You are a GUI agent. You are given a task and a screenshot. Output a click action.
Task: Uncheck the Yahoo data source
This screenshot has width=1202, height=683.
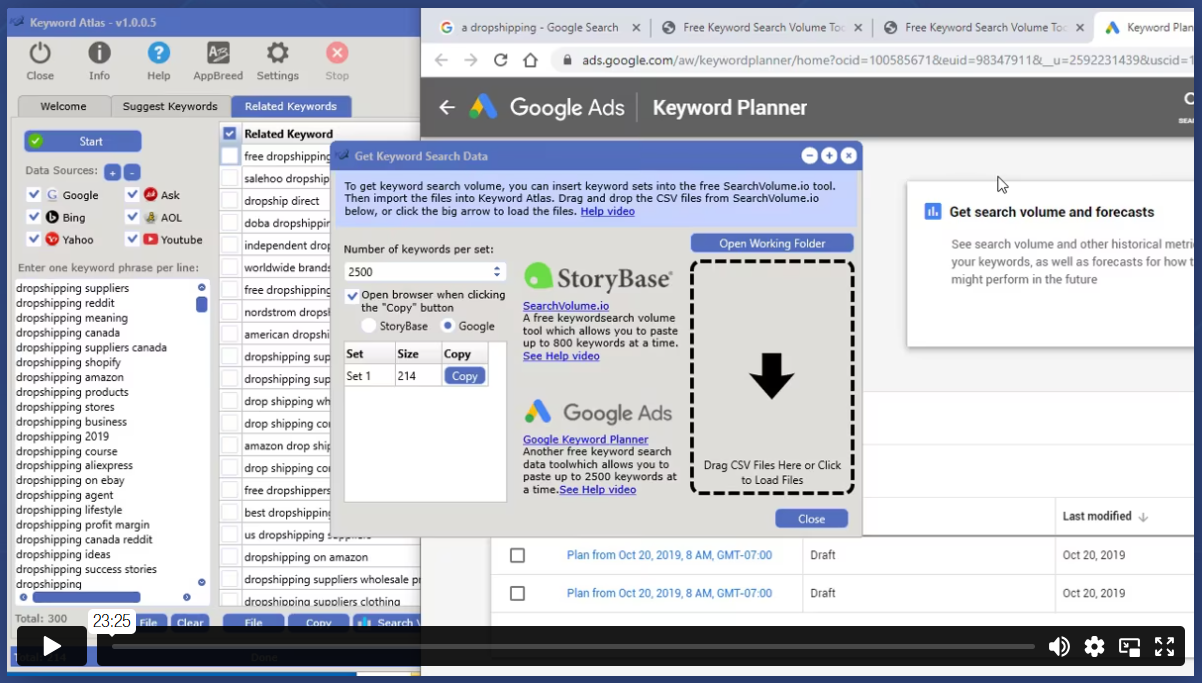pos(34,239)
